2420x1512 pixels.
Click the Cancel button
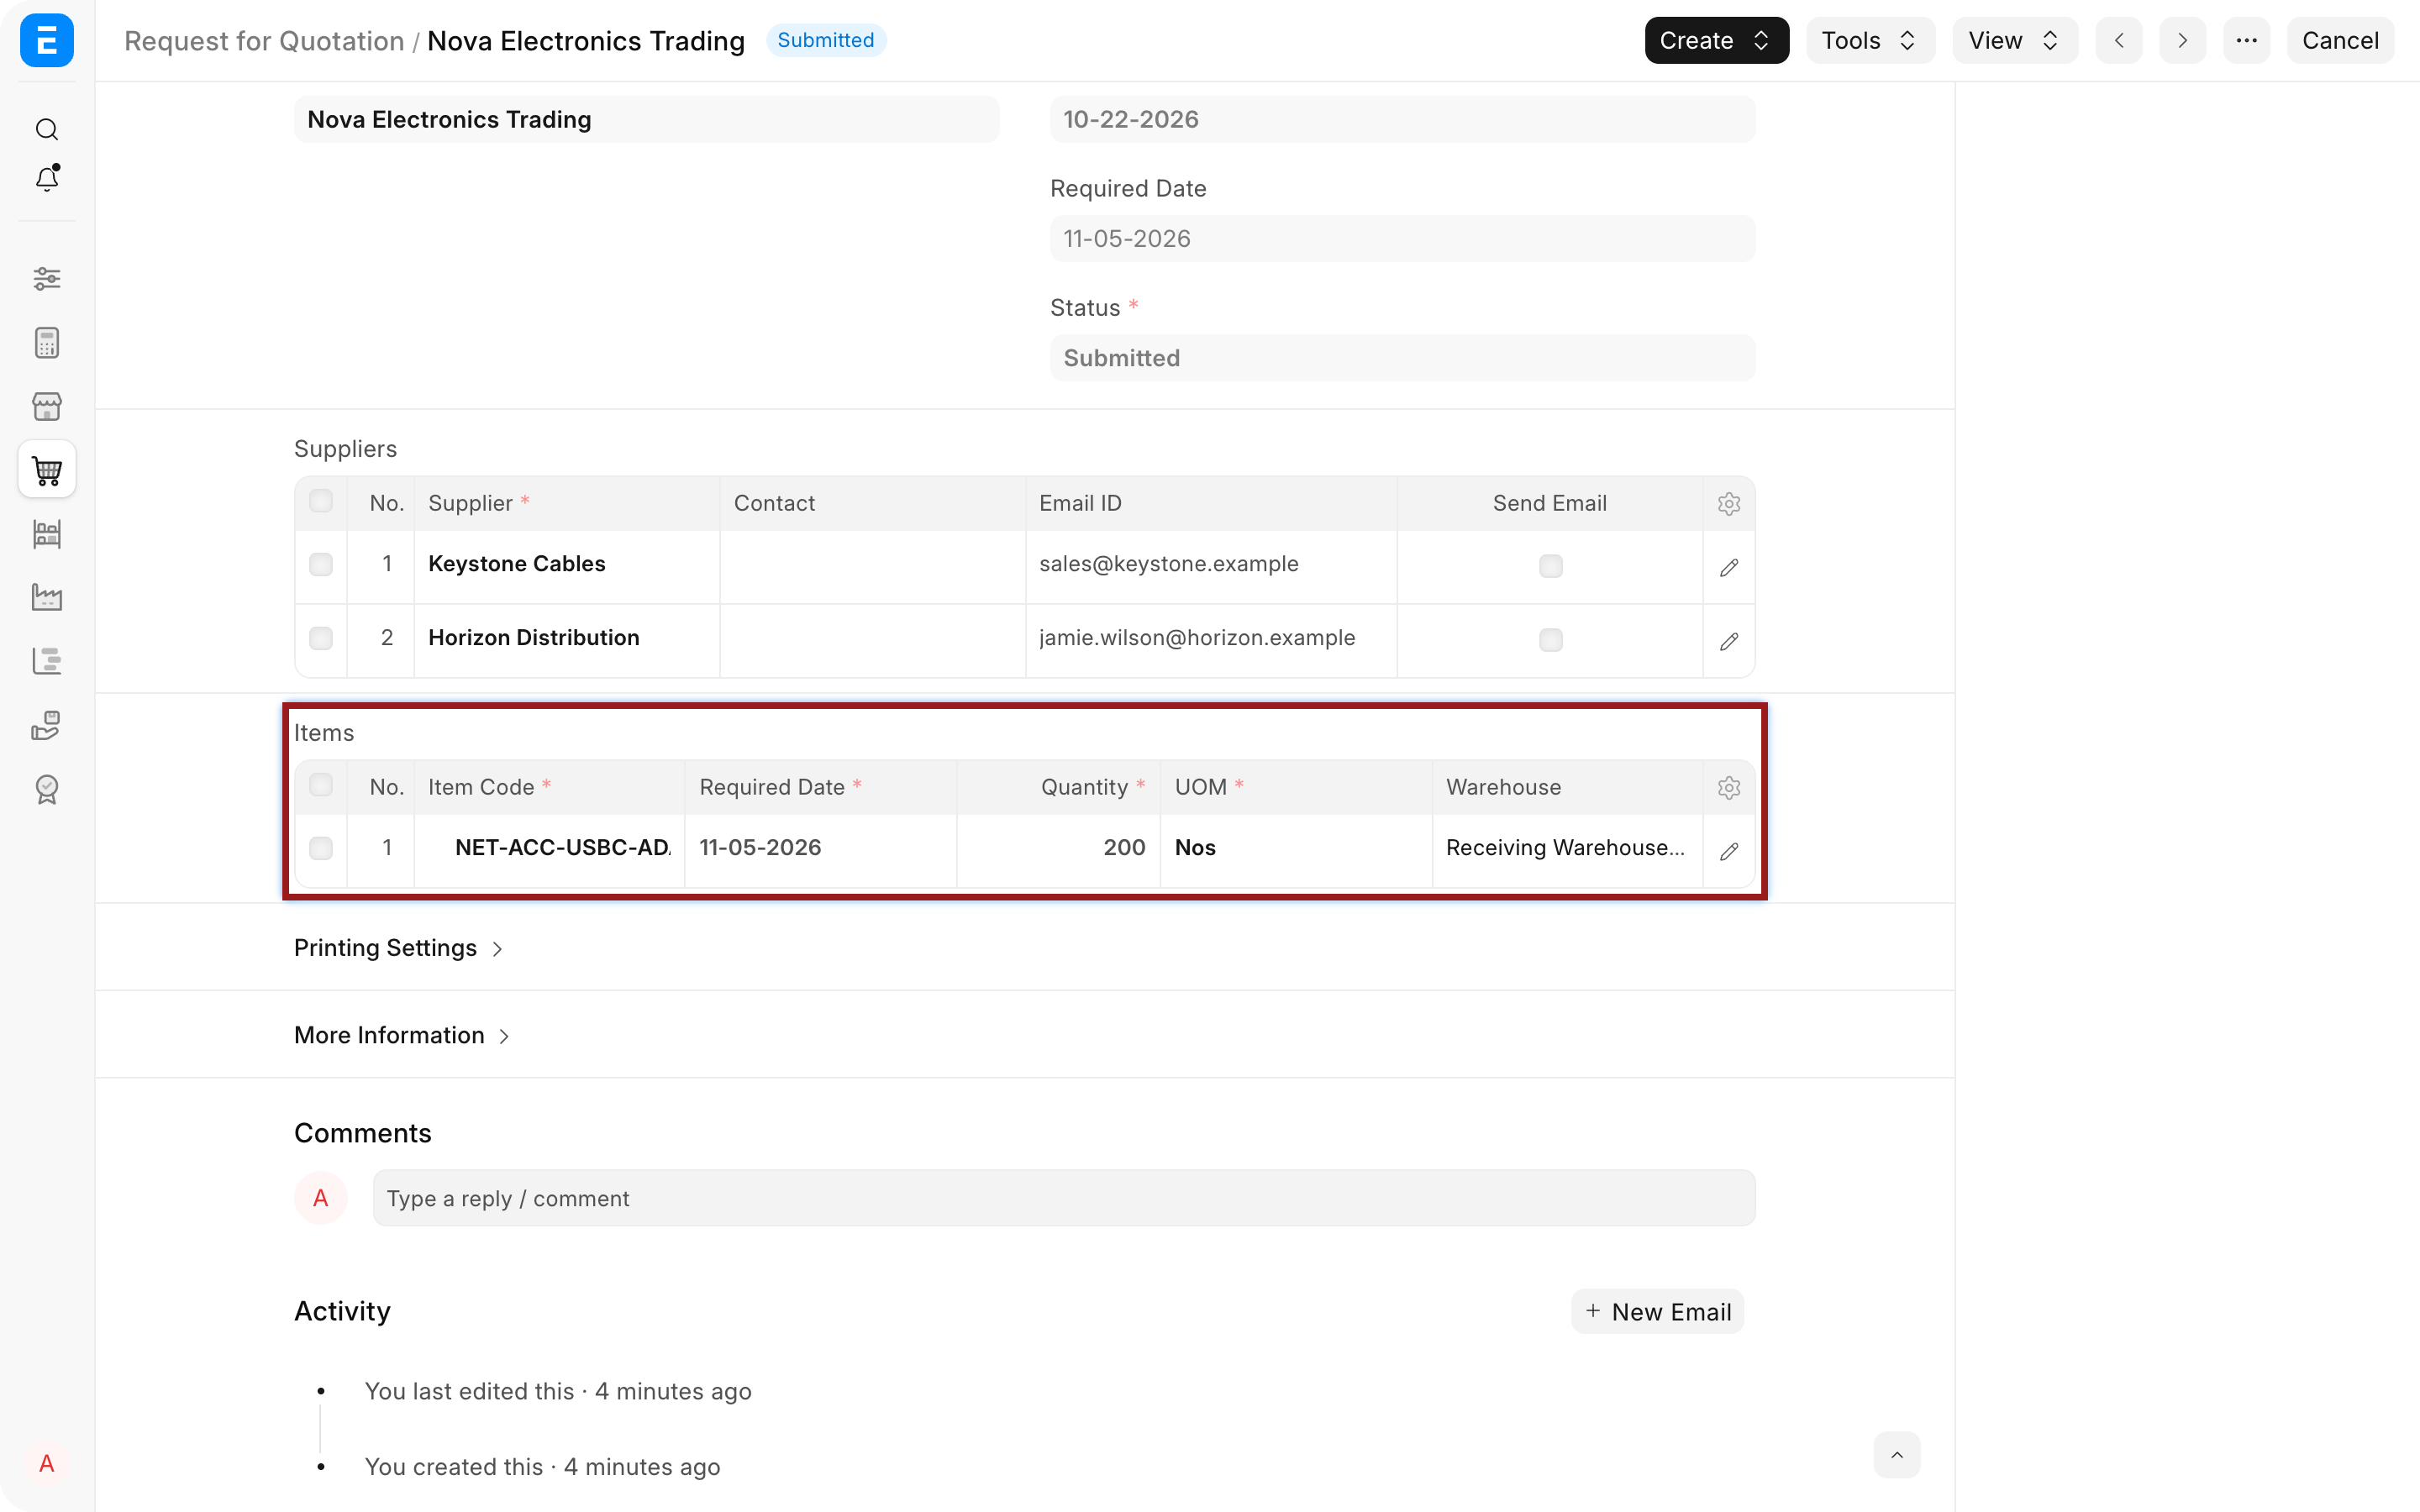[x=2339, y=40]
